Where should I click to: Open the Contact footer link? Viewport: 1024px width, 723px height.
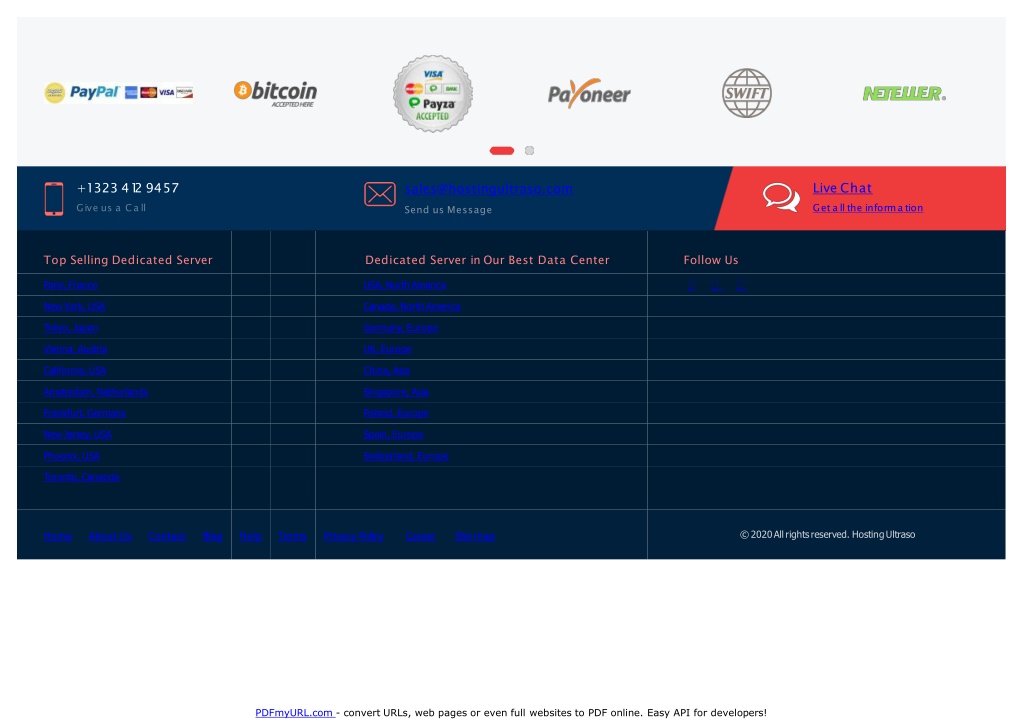pos(167,536)
